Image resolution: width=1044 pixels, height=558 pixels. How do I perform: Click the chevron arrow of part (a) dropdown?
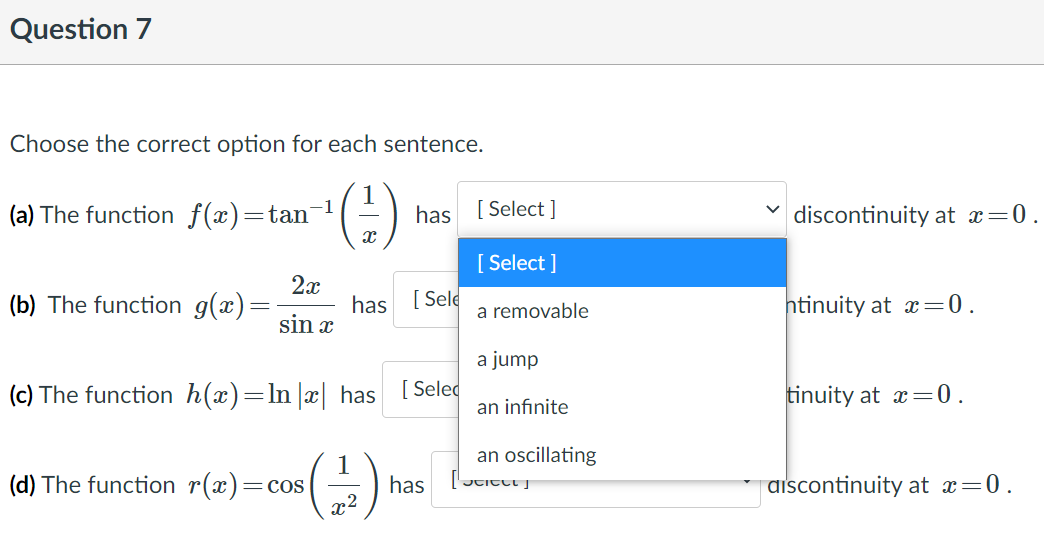pyautogui.click(x=772, y=209)
